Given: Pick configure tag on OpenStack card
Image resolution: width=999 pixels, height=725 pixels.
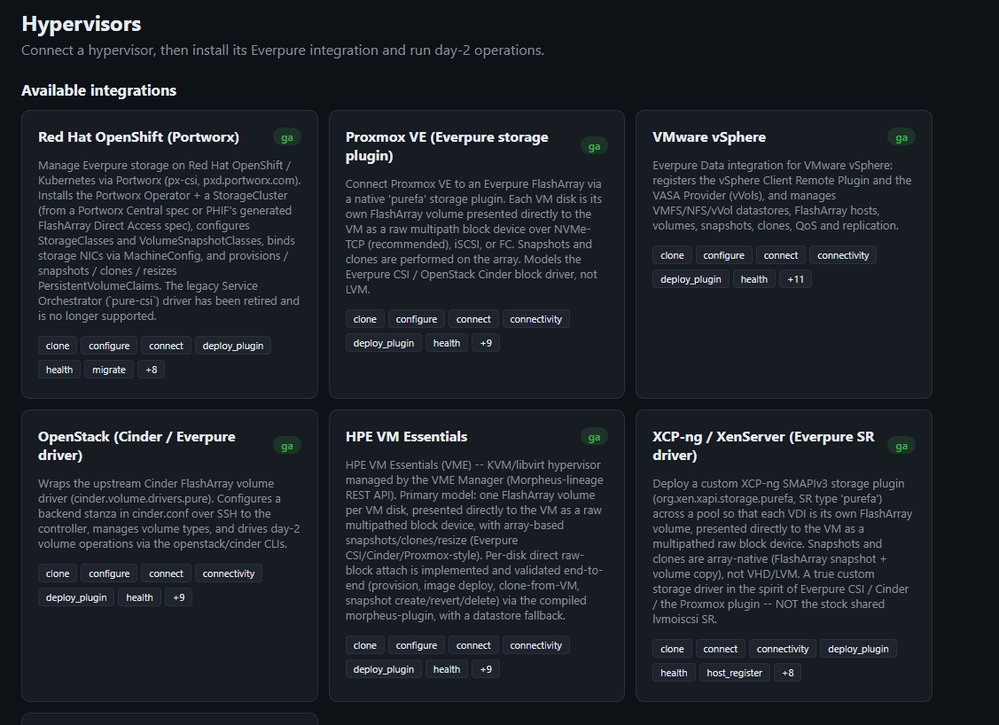Looking at the screenshot, I should coord(109,573).
